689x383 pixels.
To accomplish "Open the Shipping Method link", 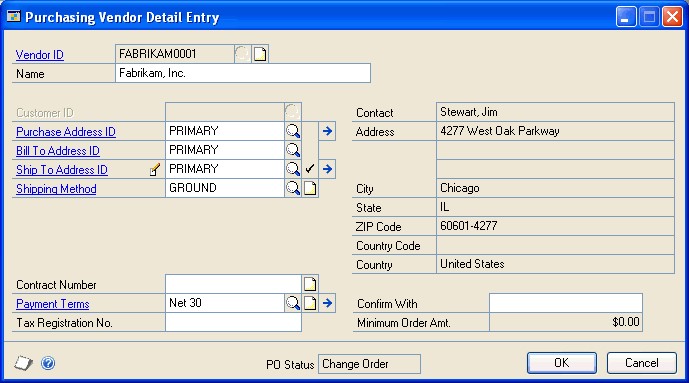I will click(56, 189).
